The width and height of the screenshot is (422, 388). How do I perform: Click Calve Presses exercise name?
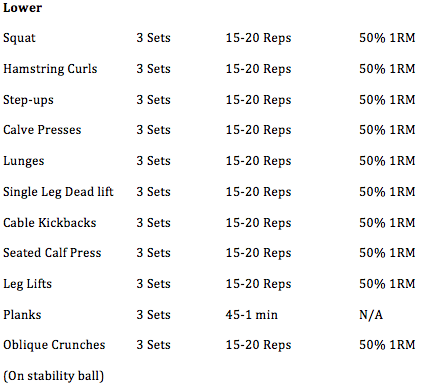tap(42, 130)
